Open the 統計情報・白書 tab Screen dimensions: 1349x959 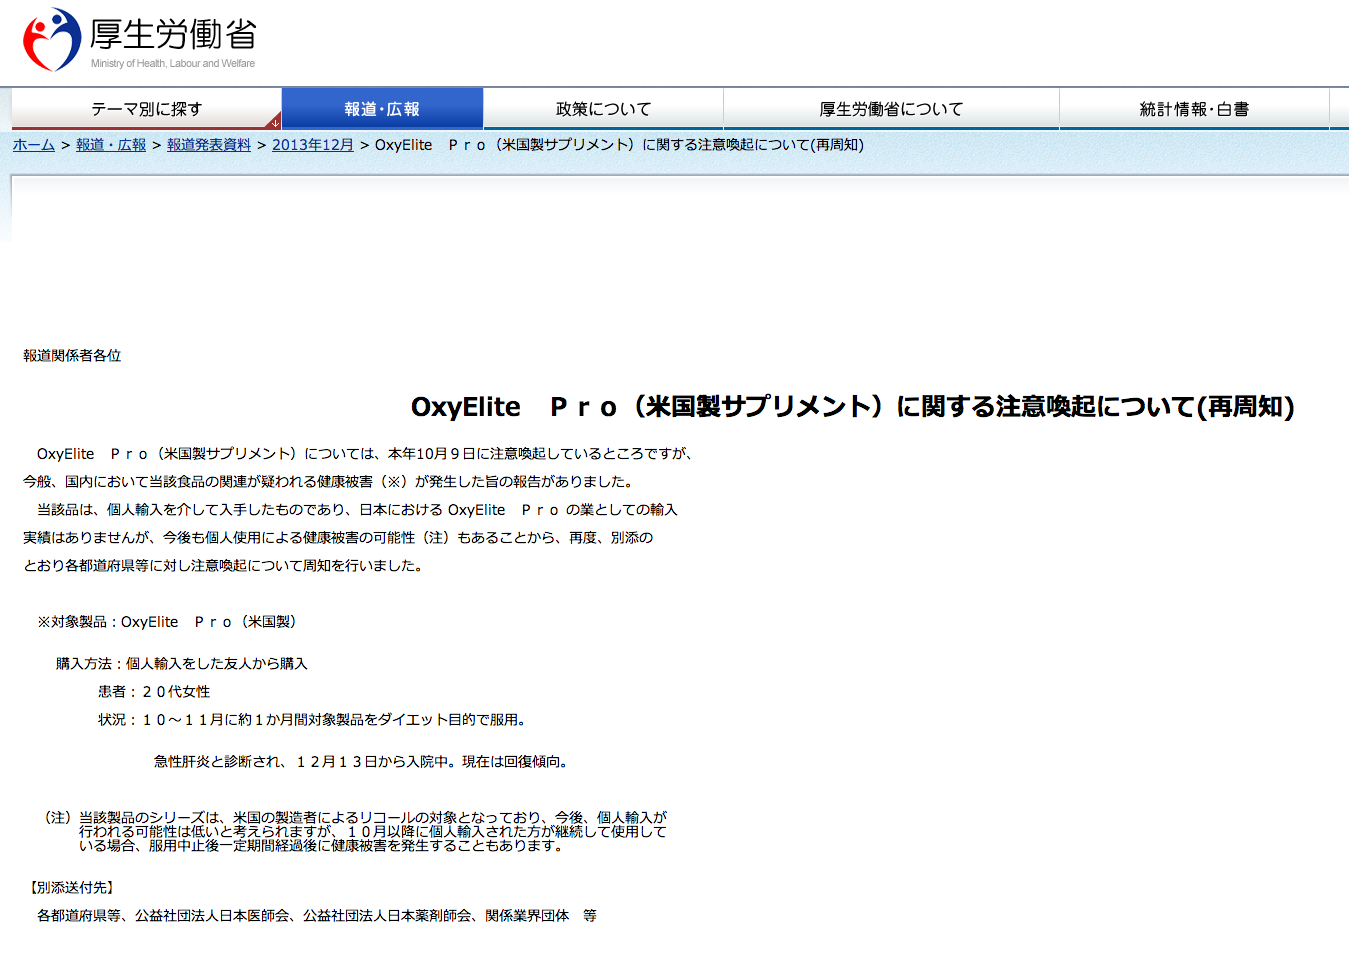tap(1194, 109)
